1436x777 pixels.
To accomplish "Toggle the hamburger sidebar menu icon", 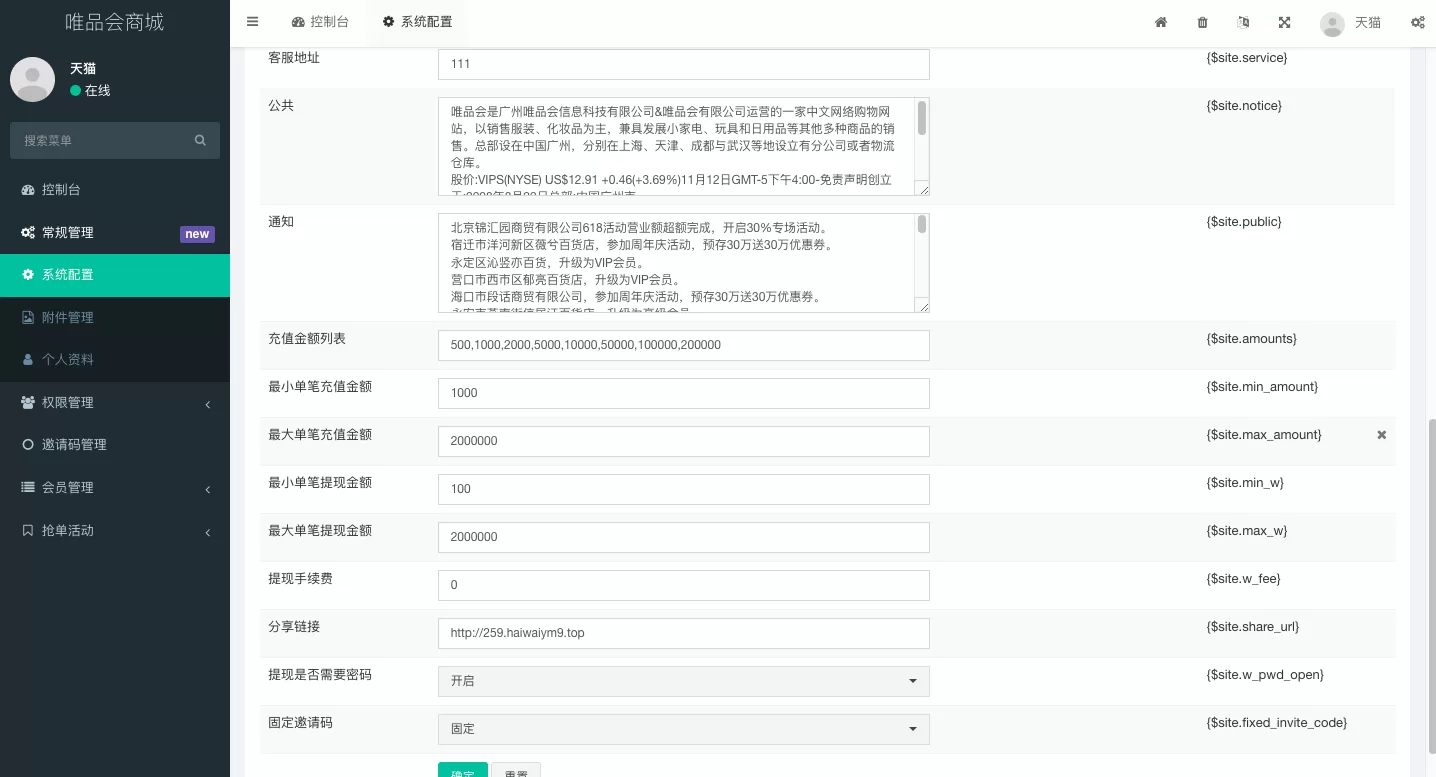I will pyautogui.click(x=252, y=22).
